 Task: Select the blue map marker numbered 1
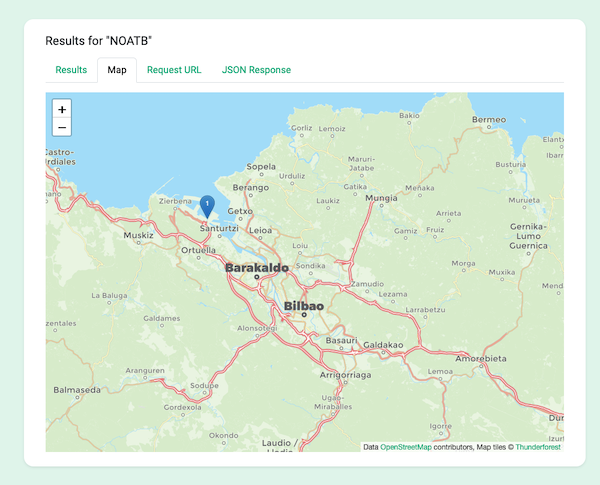[x=207, y=207]
